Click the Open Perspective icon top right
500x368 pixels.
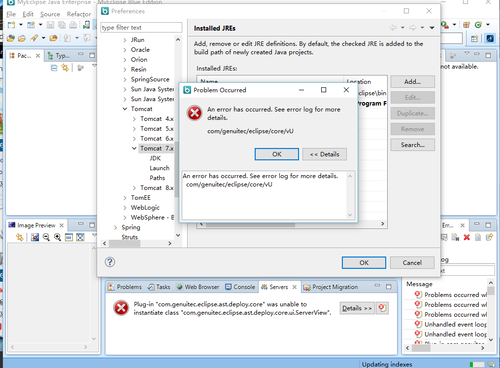(x=474, y=39)
